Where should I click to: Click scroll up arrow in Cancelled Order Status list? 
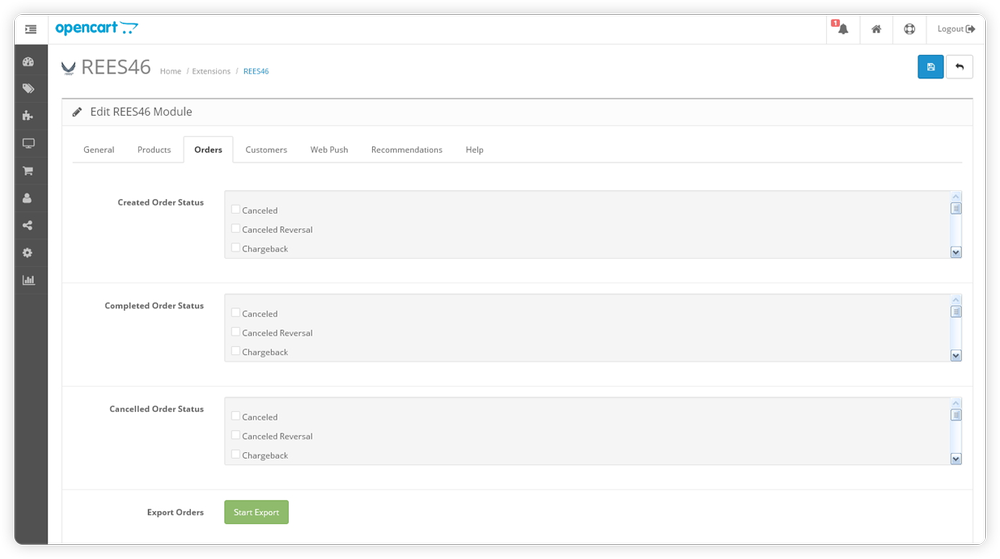point(955,403)
